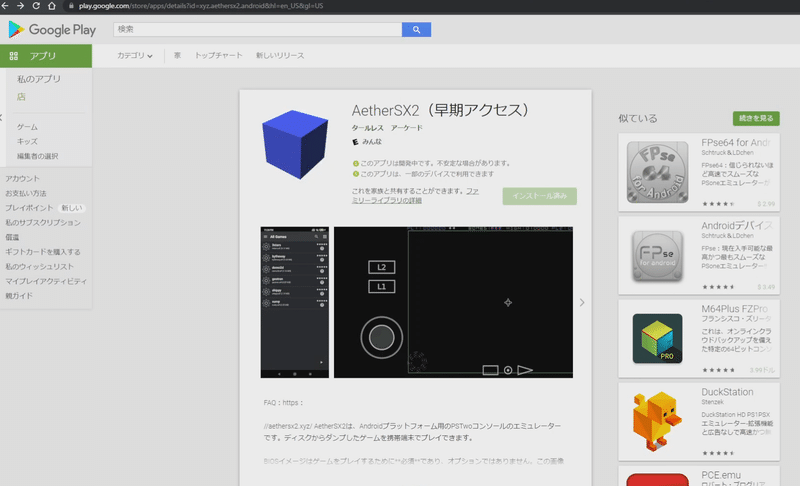Open ゲーム in the sidebar
Viewport: 800px width, 486px height.
(x=27, y=126)
